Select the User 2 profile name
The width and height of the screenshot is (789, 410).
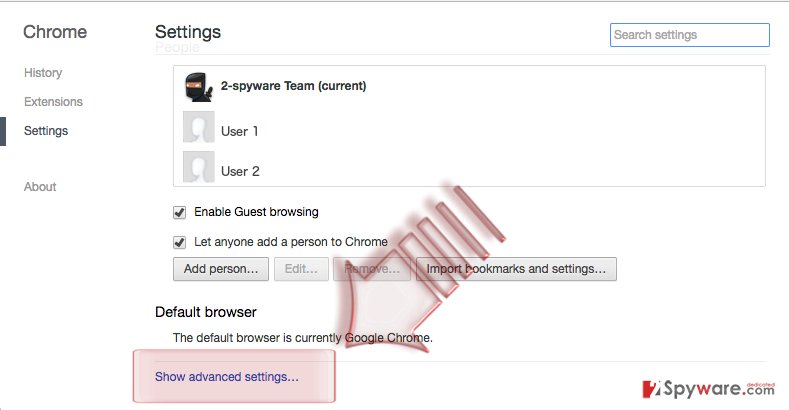click(240, 172)
